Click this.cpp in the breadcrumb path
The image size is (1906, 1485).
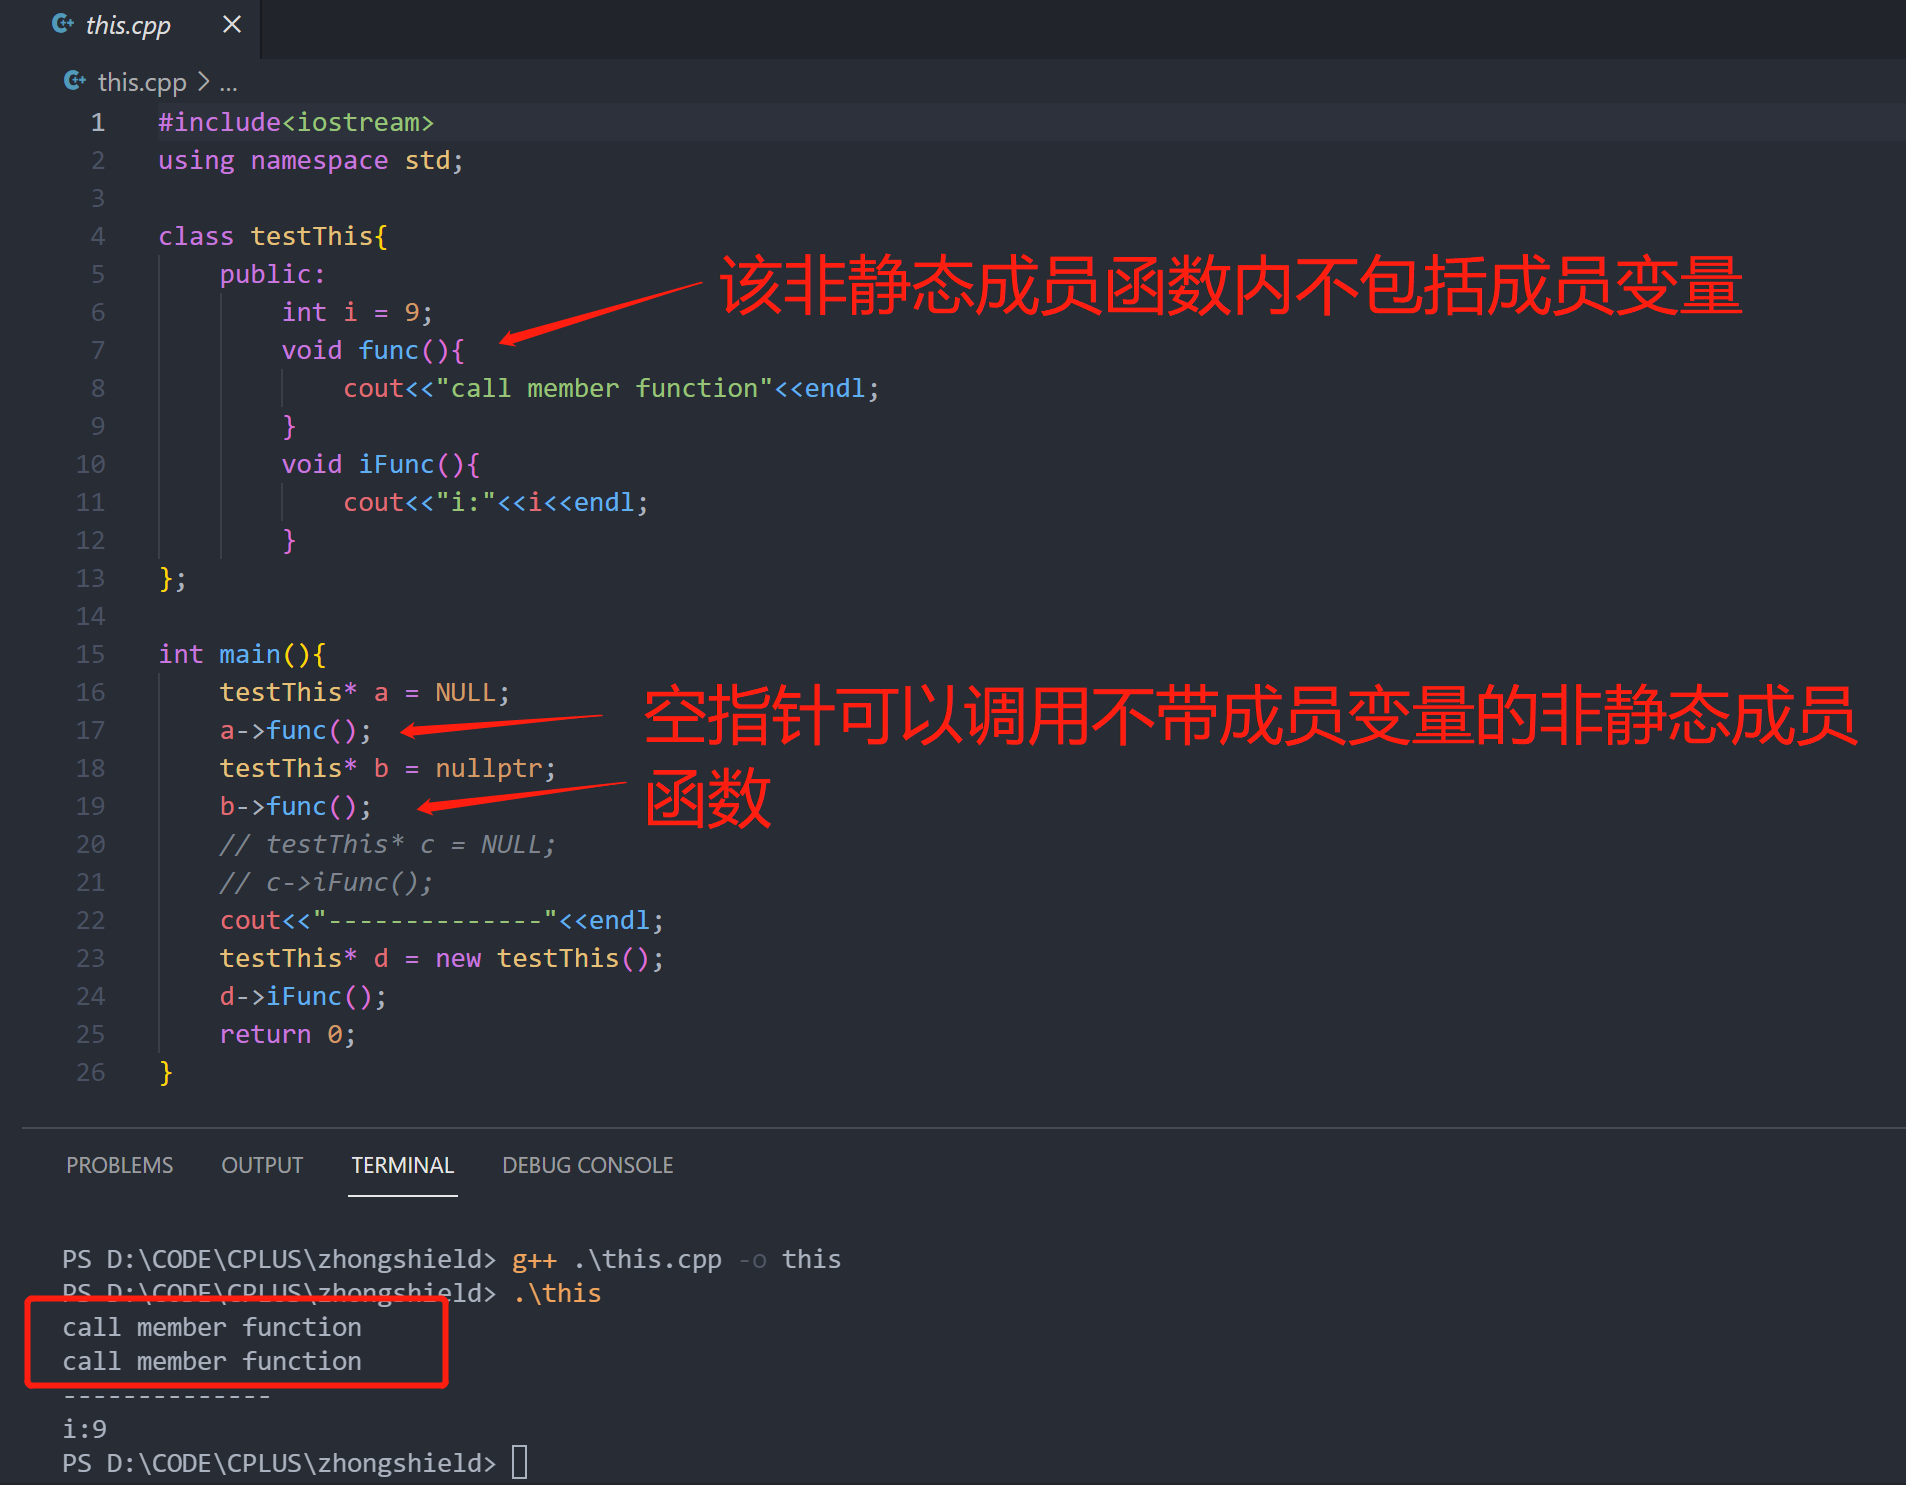[x=142, y=82]
